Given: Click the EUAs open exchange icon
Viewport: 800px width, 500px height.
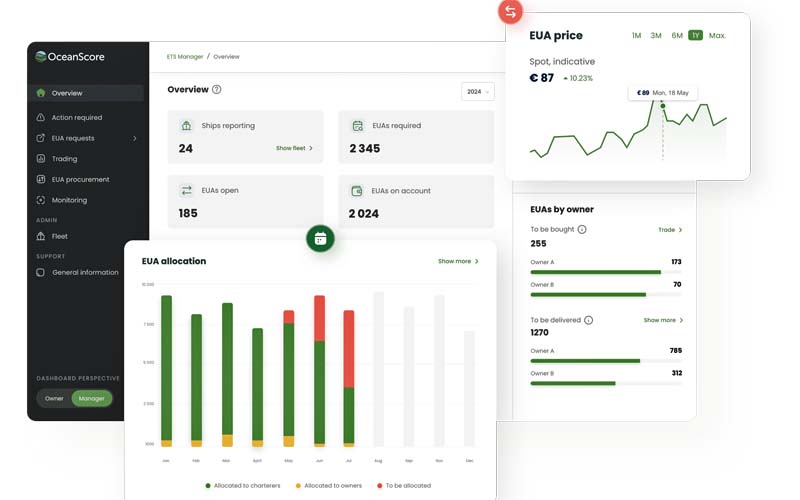Looking at the screenshot, I should [x=186, y=190].
